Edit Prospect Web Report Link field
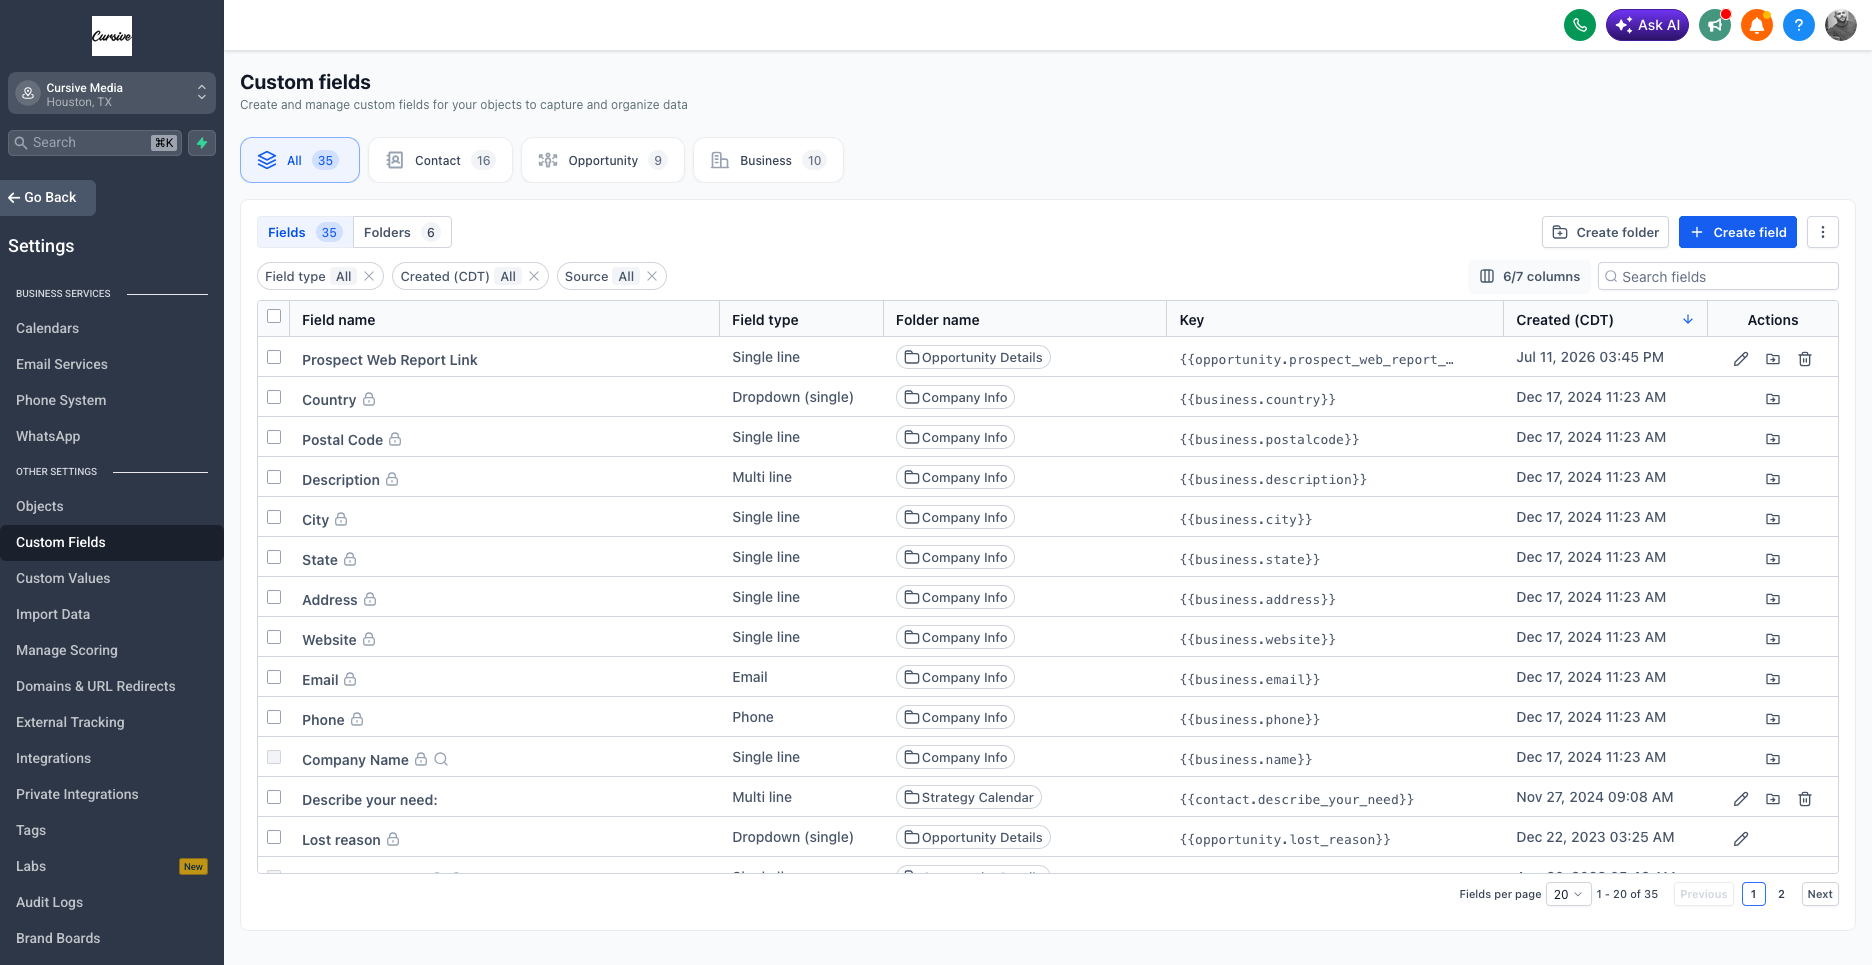Screen dimensions: 1872x965 [x=1741, y=359]
